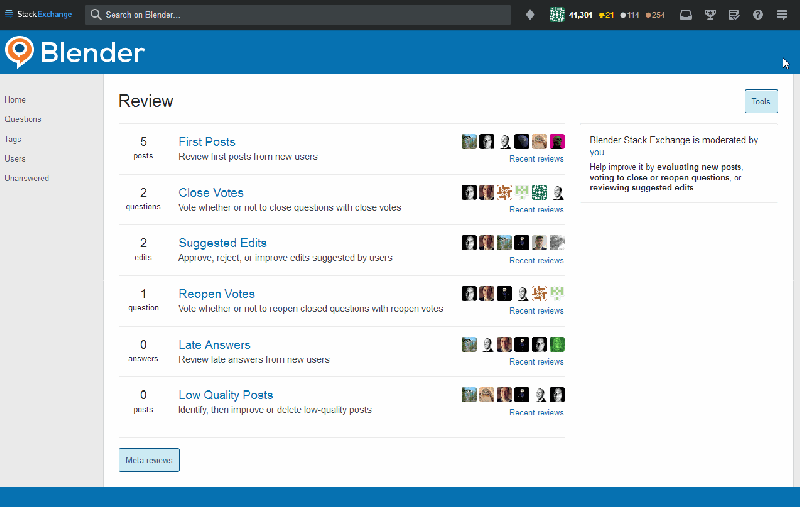
Task: Click the Blender site logo
Action: [x=75, y=52]
